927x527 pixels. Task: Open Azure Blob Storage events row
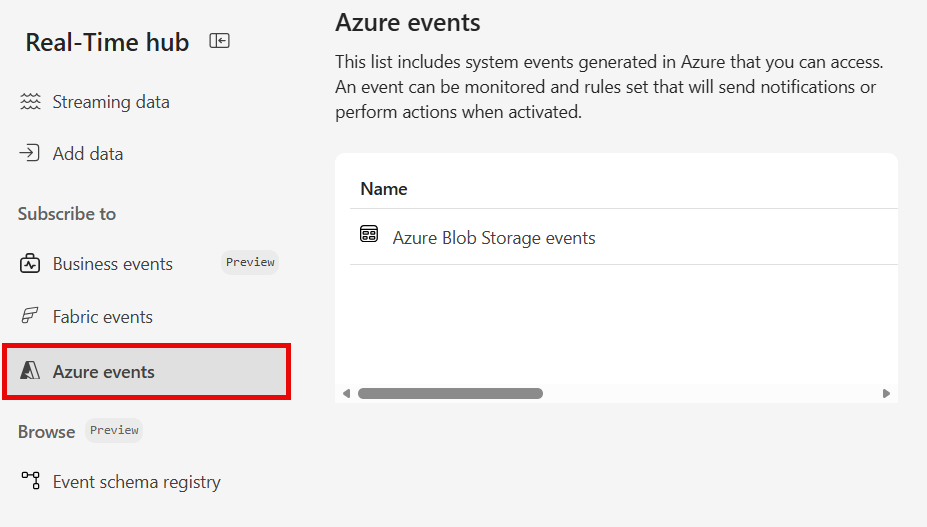click(624, 237)
